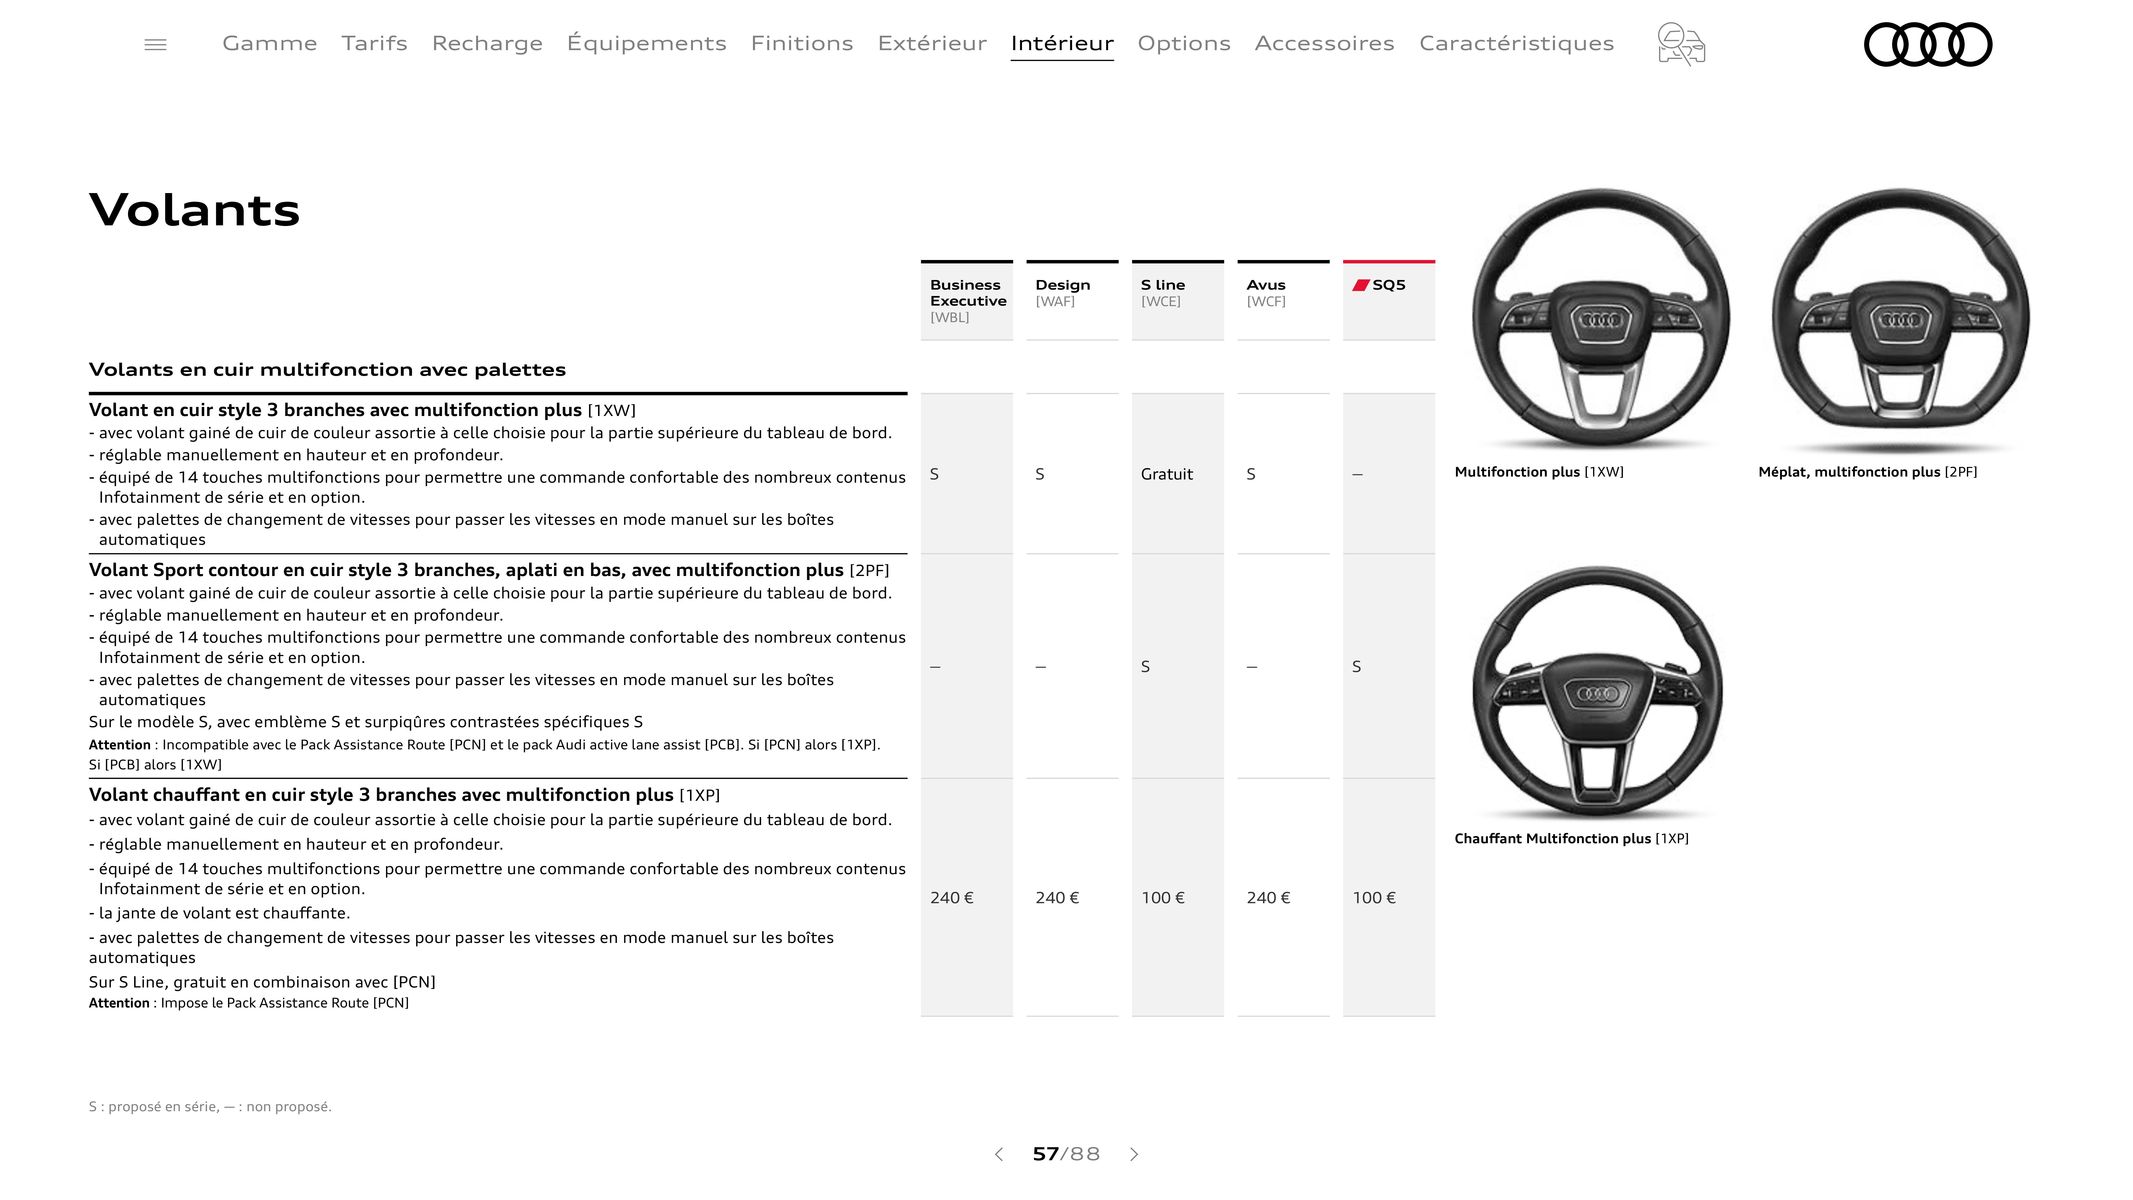The height and width of the screenshot is (1200, 2133).
Task: Click the Audi four-rings logo
Action: click(x=1928, y=45)
